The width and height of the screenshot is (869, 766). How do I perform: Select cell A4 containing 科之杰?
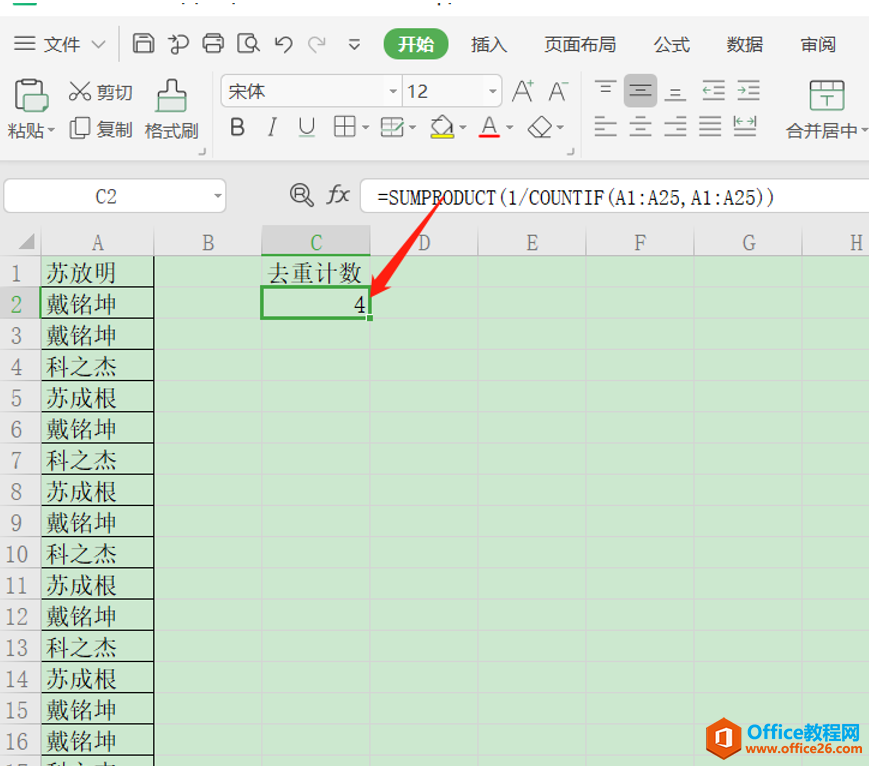[x=97, y=366]
